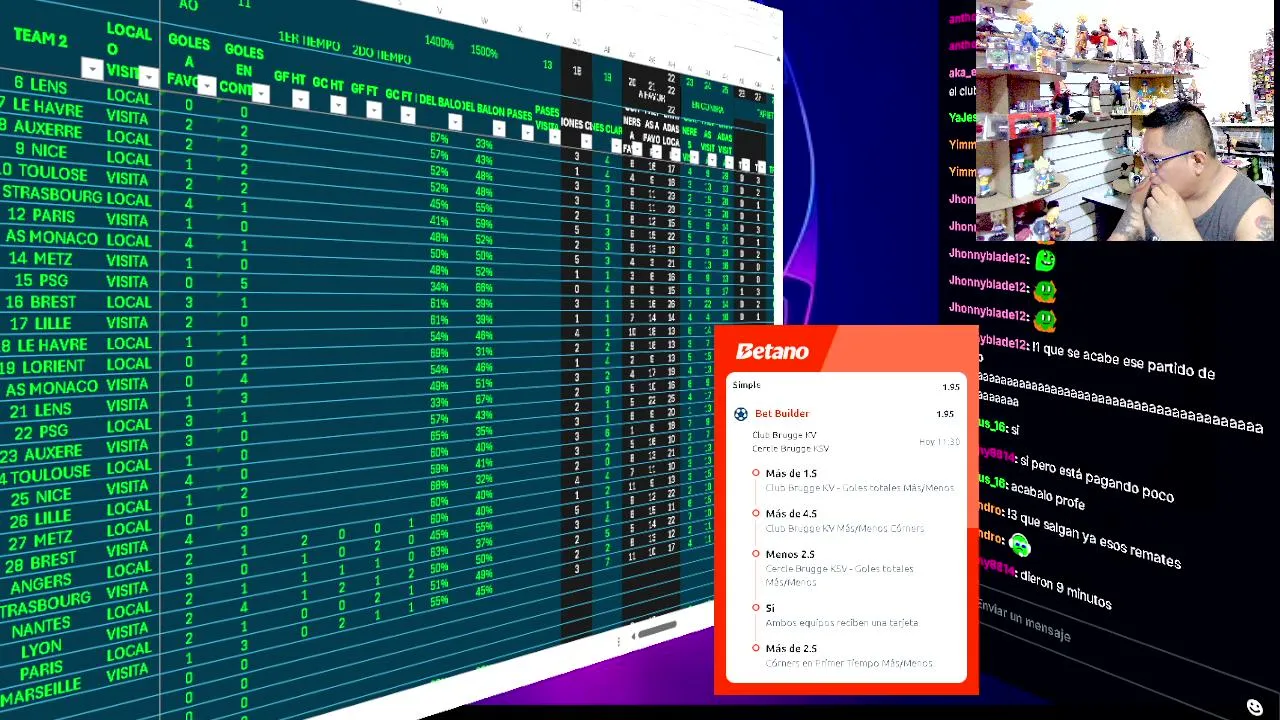The width and height of the screenshot is (1280, 720).
Task: Select the 'Menos 2.5' selection bullet
Action: tap(756, 554)
